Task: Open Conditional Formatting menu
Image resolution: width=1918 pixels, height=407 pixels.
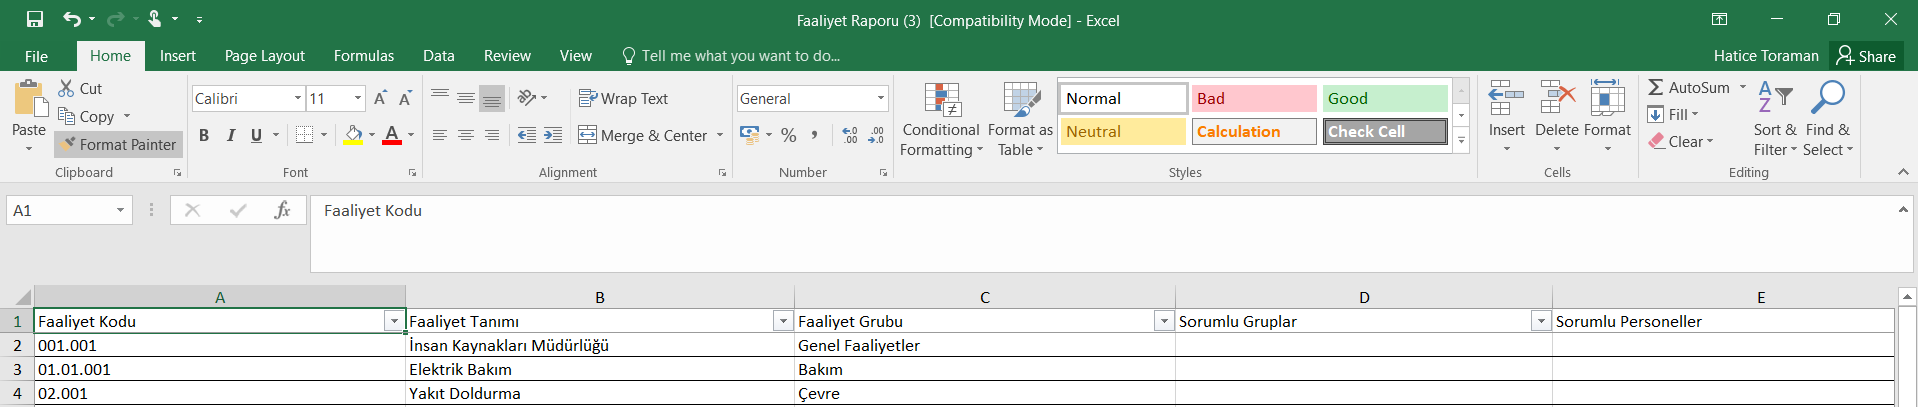Action: (940, 120)
